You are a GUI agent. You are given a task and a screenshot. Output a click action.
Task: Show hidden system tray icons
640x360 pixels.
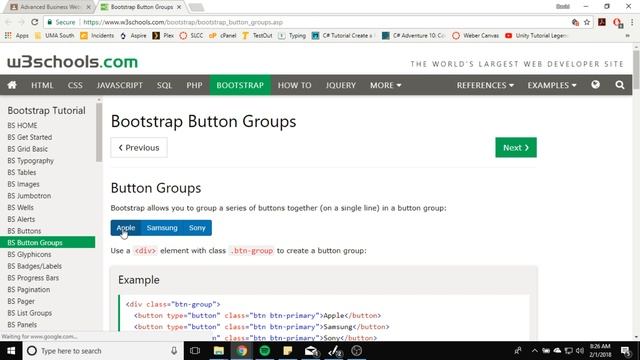pyautogui.click(x=534, y=351)
